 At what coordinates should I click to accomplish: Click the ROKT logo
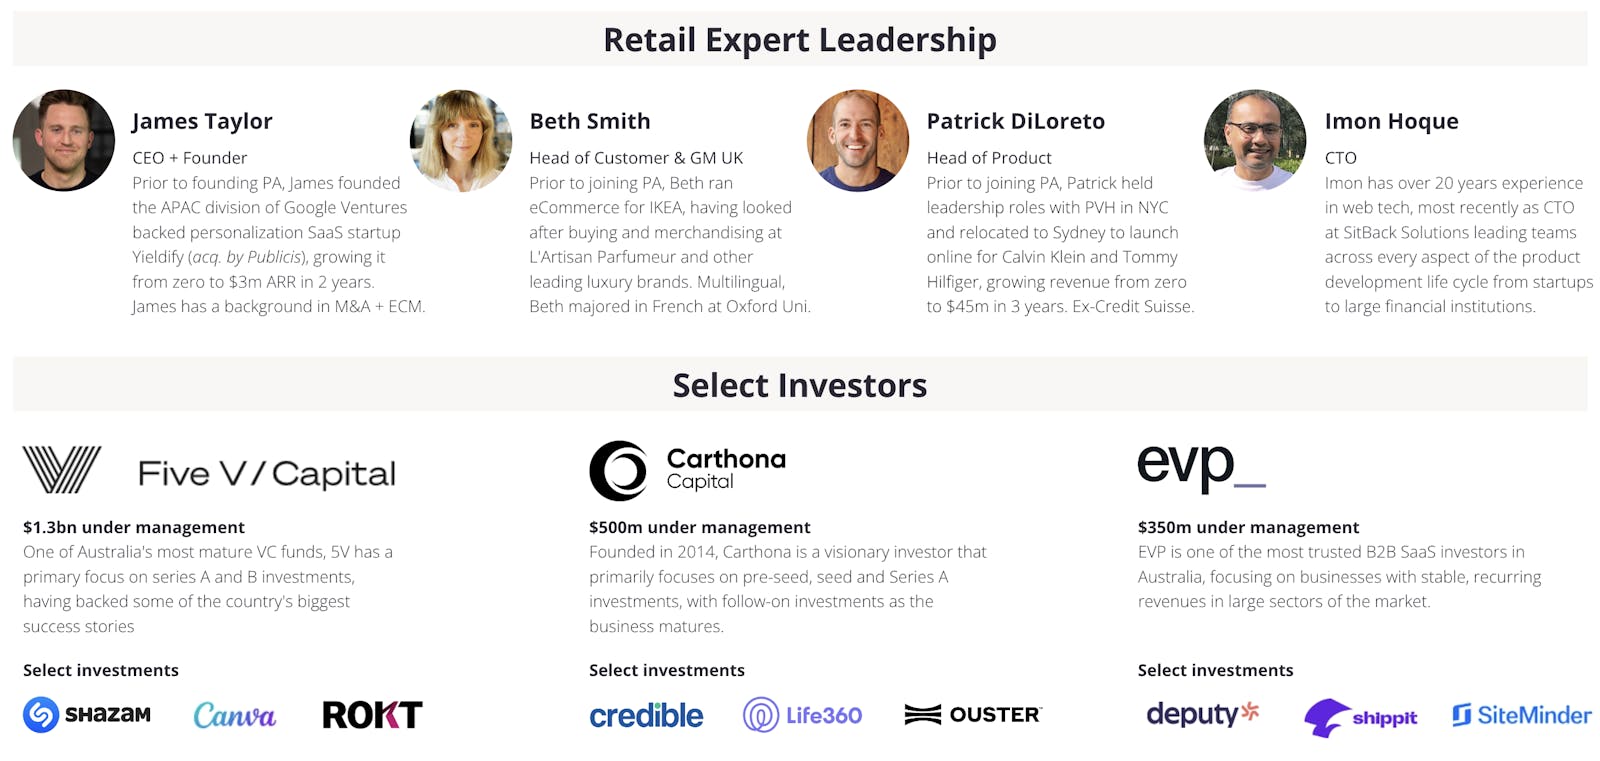click(372, 714)
